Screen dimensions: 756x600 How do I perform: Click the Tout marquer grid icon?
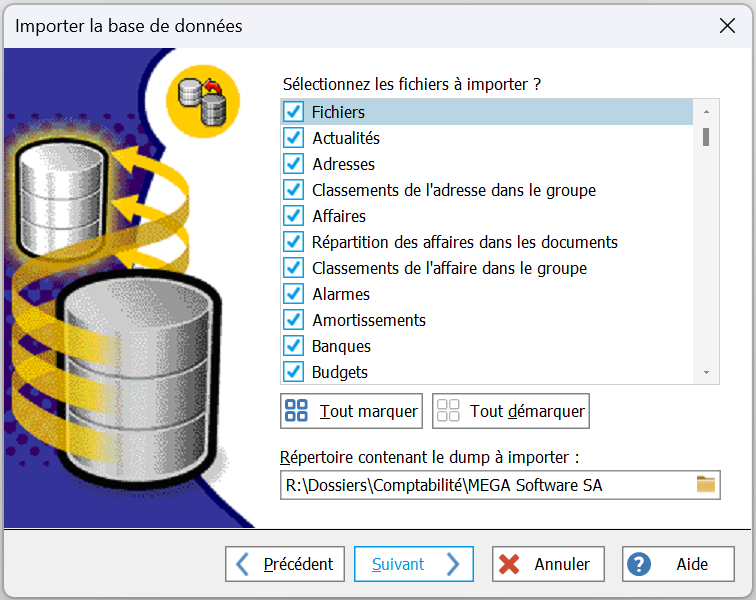click(297, 411)
